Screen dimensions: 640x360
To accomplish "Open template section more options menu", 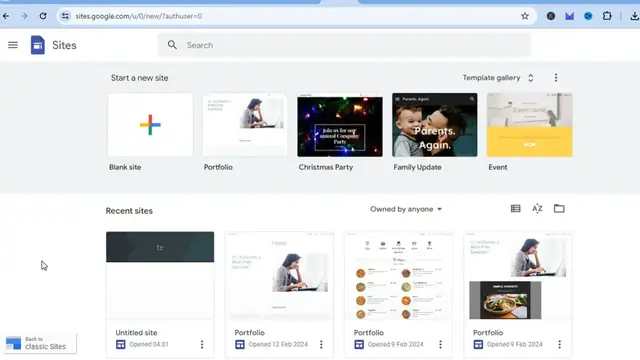I will point(556,78).
